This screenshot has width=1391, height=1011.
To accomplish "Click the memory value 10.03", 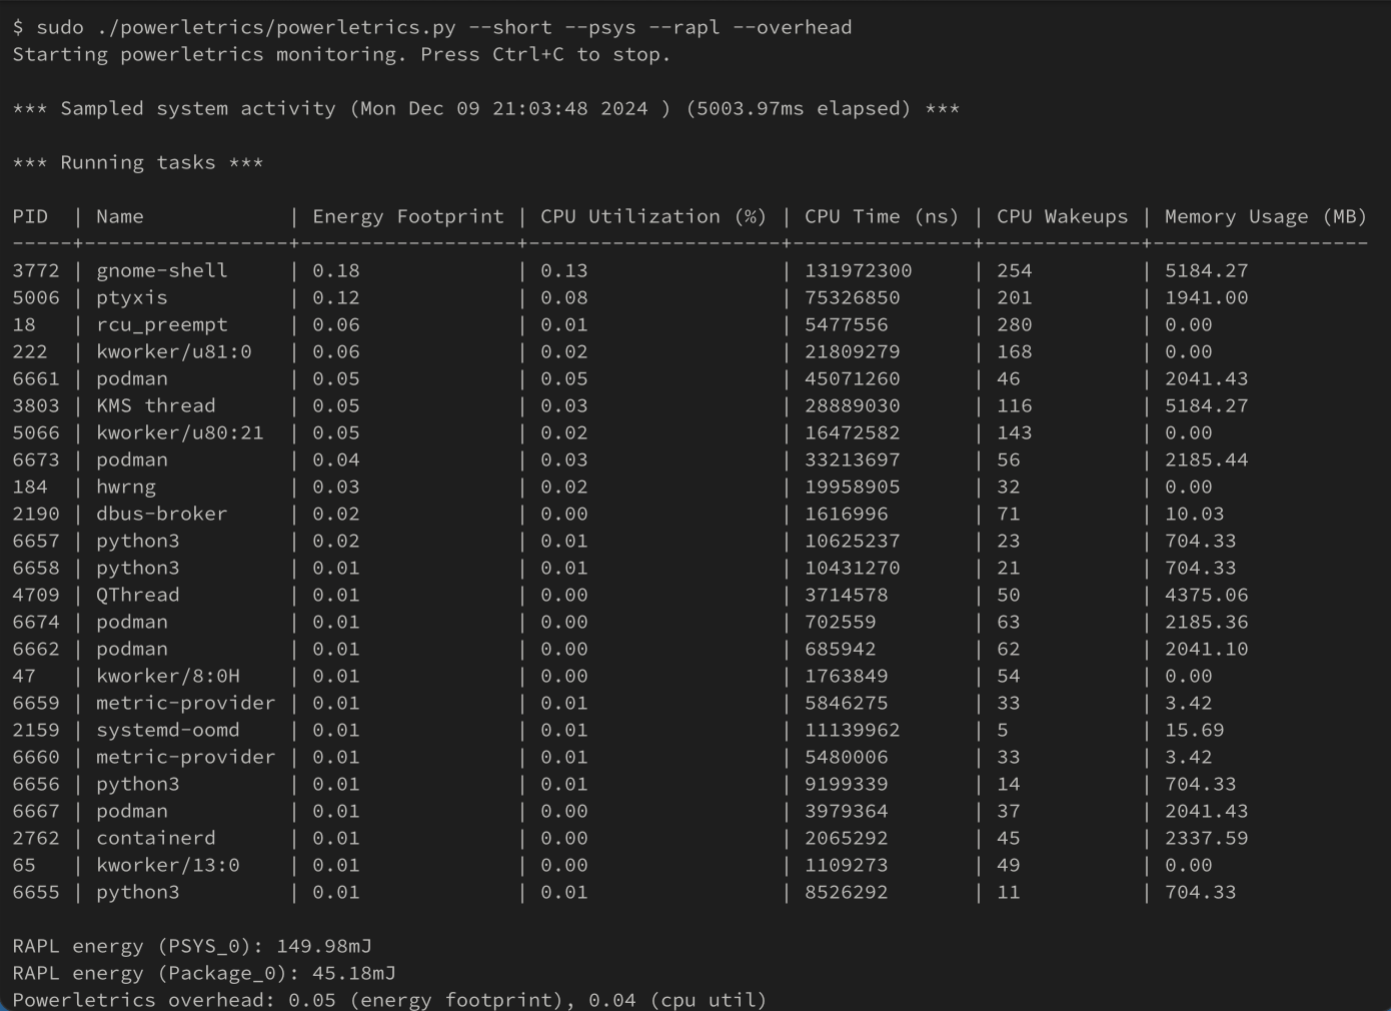I will point(1194,513).
